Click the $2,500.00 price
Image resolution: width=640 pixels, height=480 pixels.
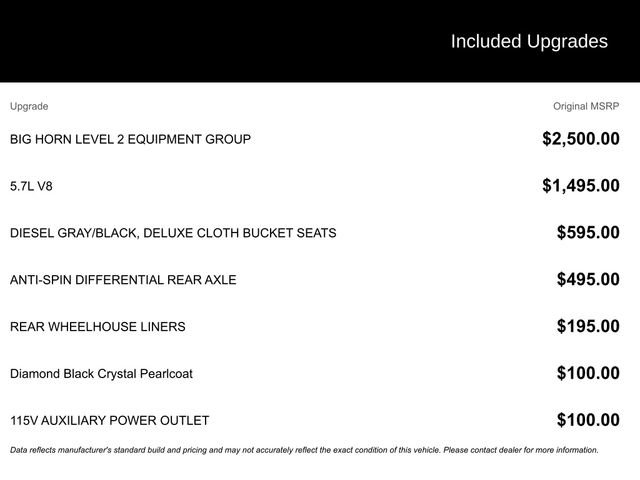(x=580, y=139)
